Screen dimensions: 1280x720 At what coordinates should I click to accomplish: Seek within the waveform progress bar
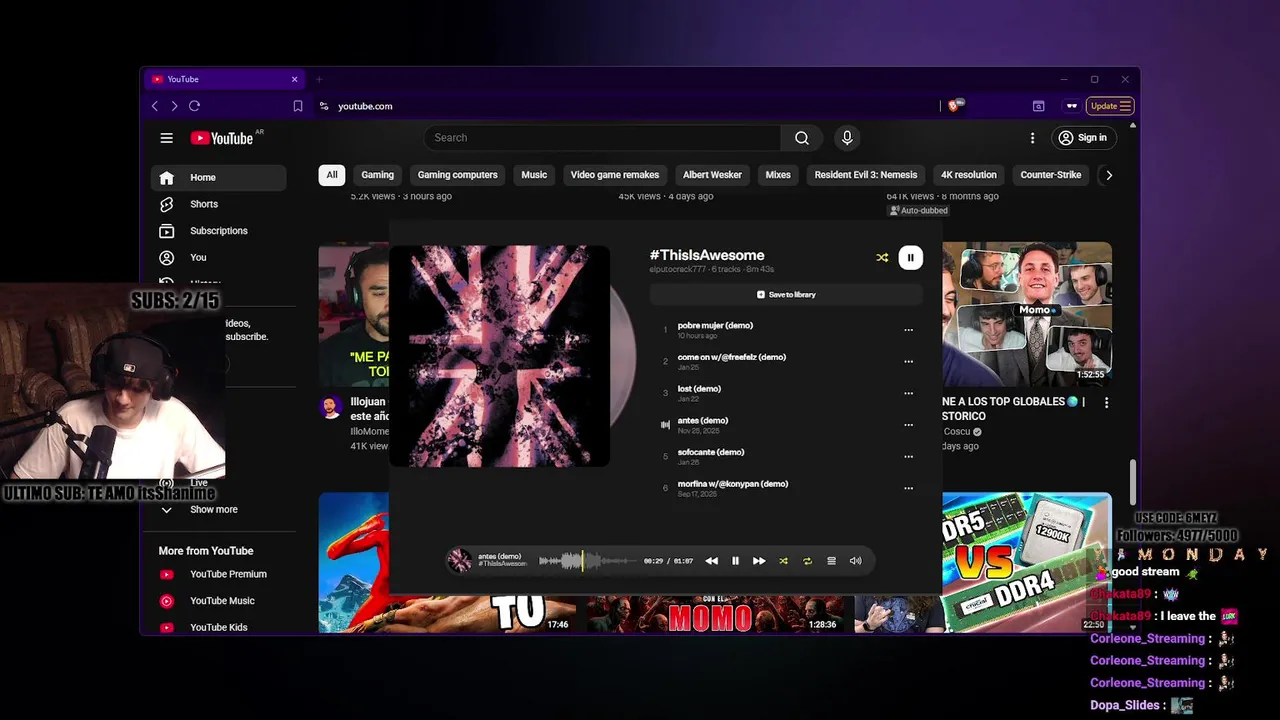tap(588, 561)
